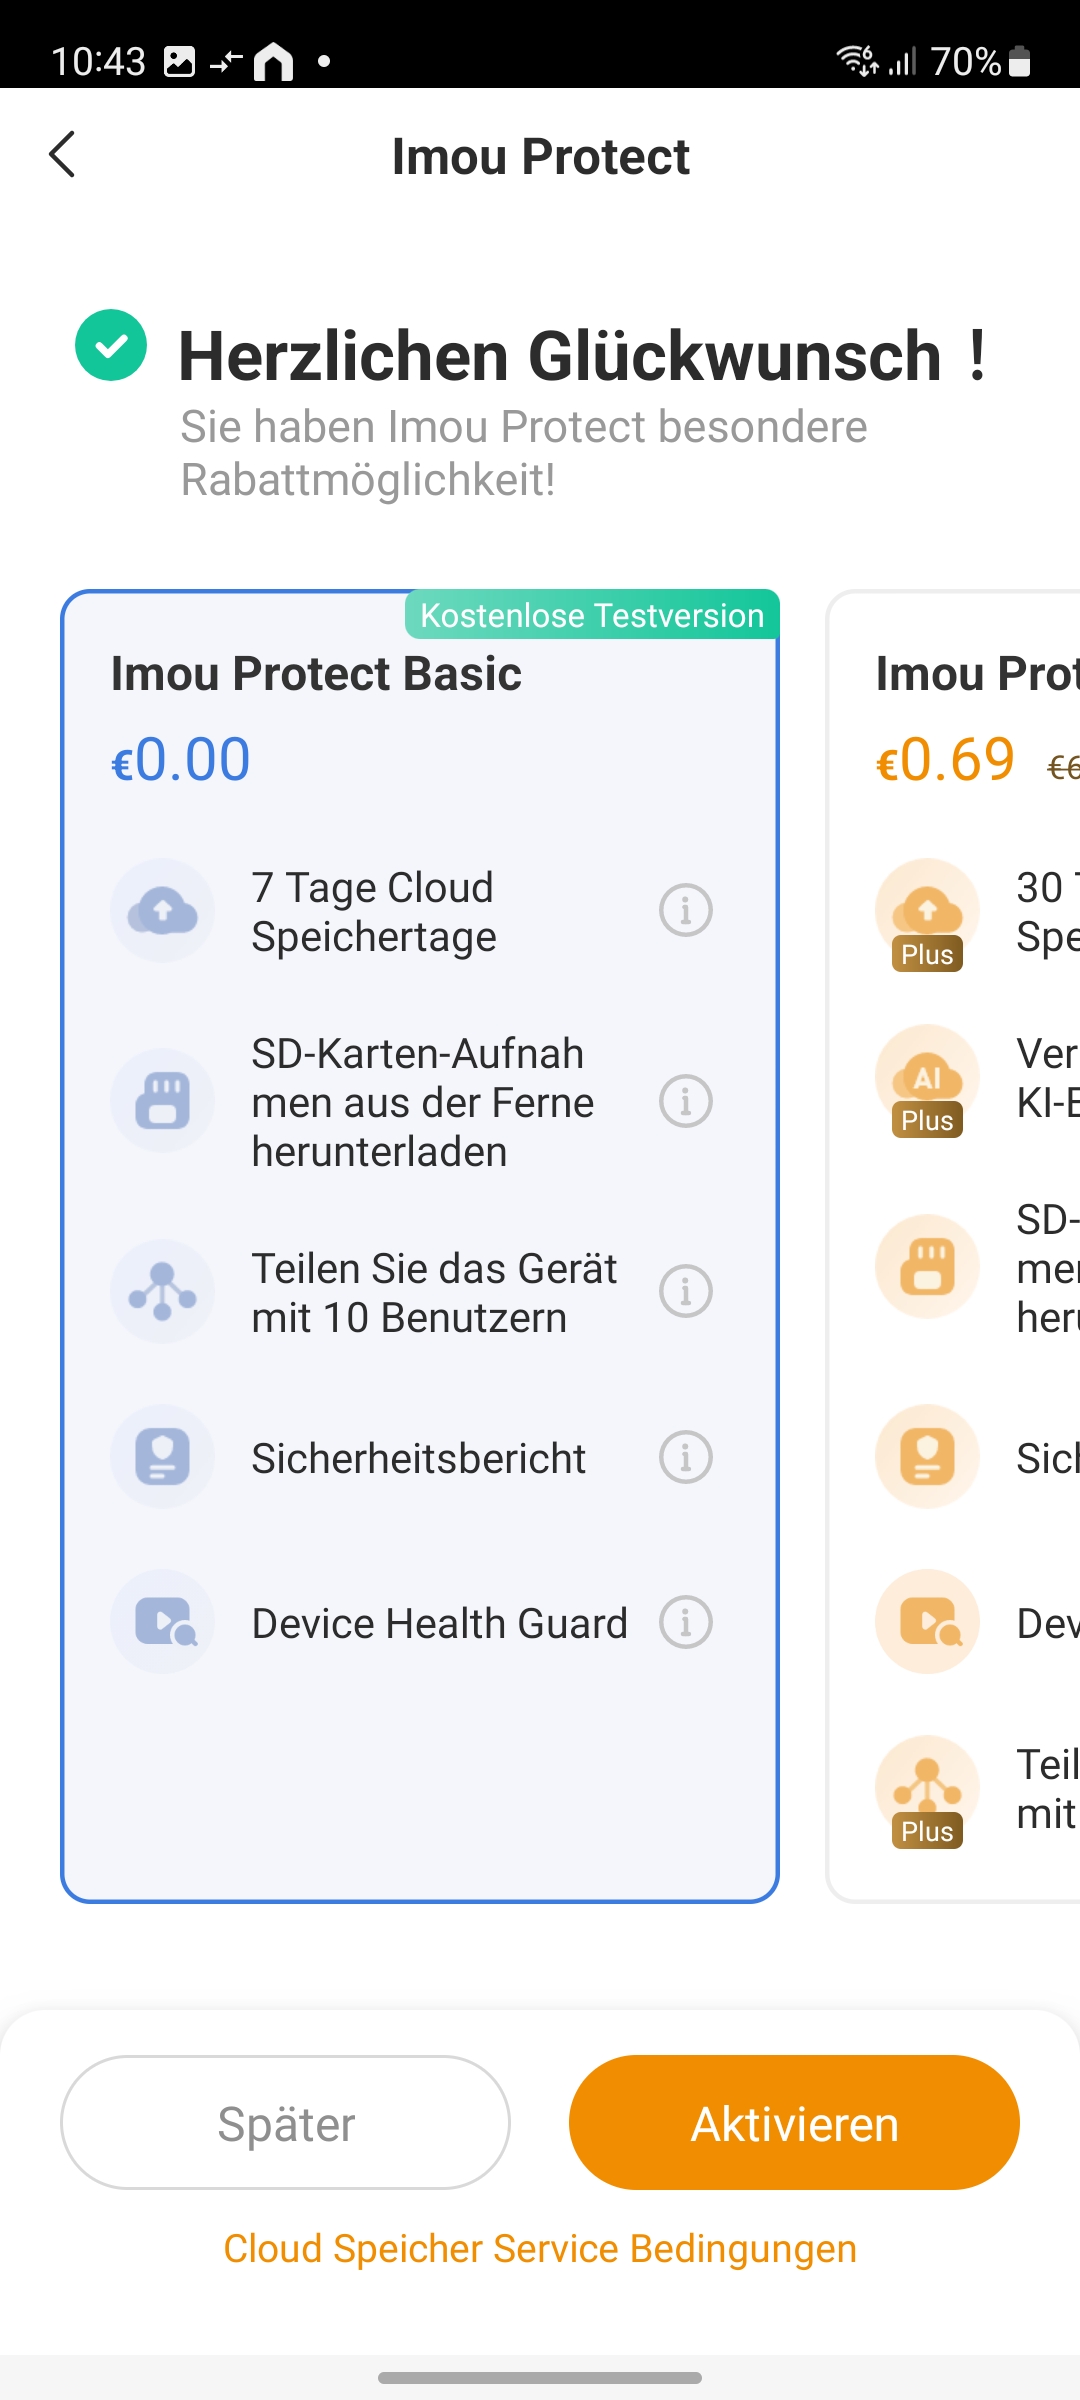Viewport: 1080px width, 2400px height.
Task: Show info for sharing with 10 Benutzern
Action: click(x=686, y=1291)
